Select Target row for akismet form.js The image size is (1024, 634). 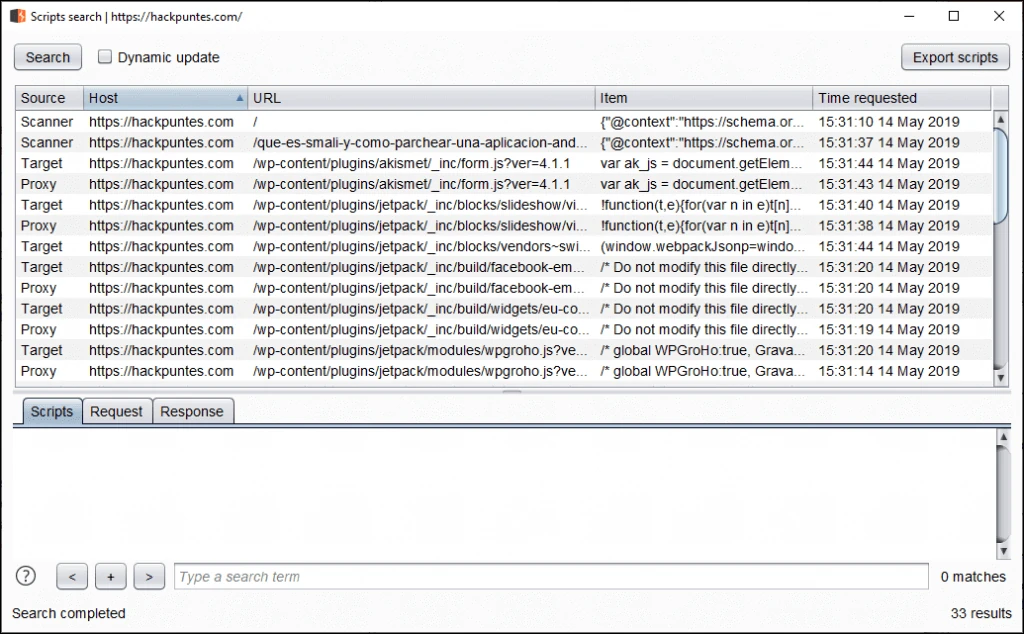pyautogui.click(x=504, y=164)
